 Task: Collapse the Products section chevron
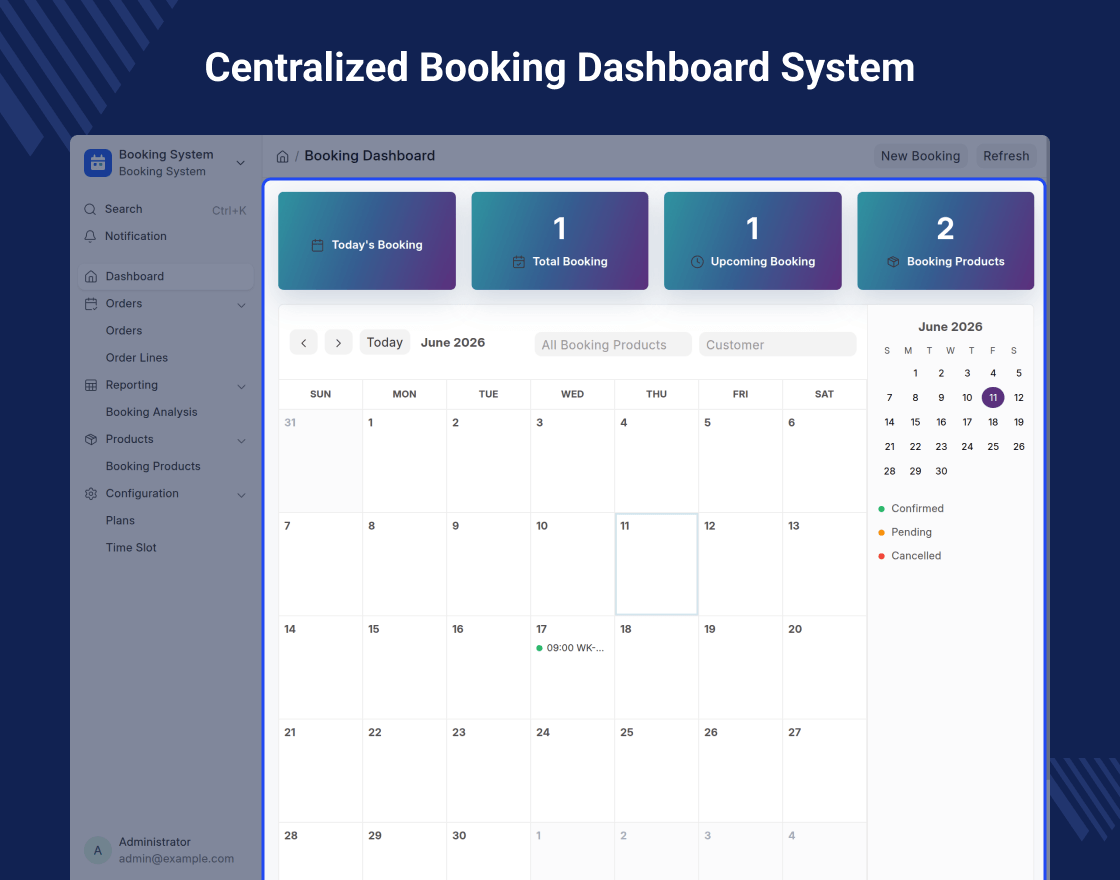tap(241, 441)
